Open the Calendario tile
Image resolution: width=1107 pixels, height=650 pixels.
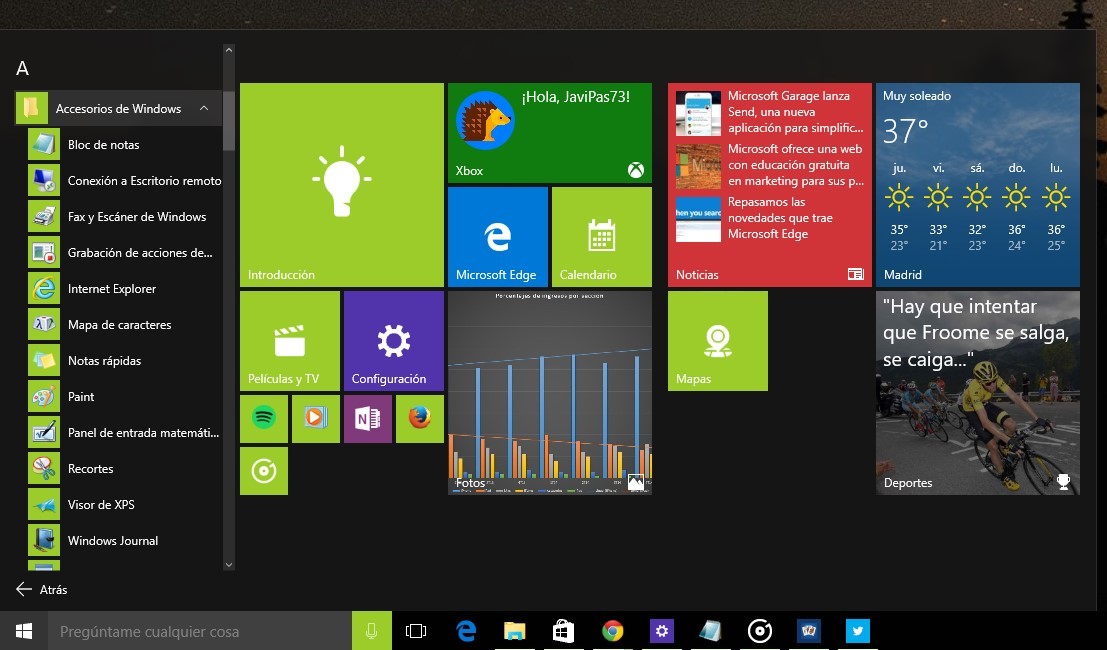602,237
